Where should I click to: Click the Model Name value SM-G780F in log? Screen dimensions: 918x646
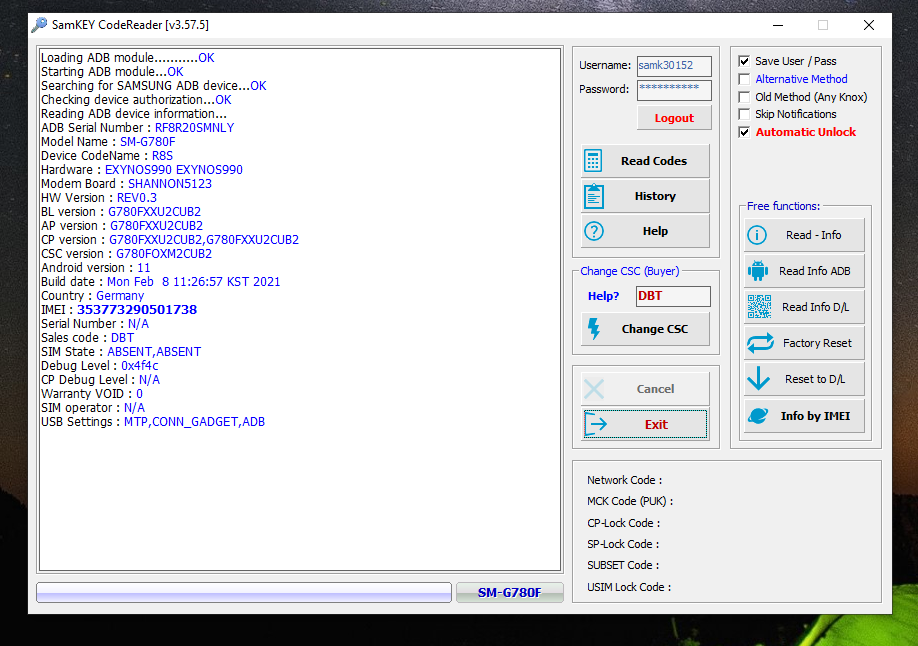click(148, 142)
